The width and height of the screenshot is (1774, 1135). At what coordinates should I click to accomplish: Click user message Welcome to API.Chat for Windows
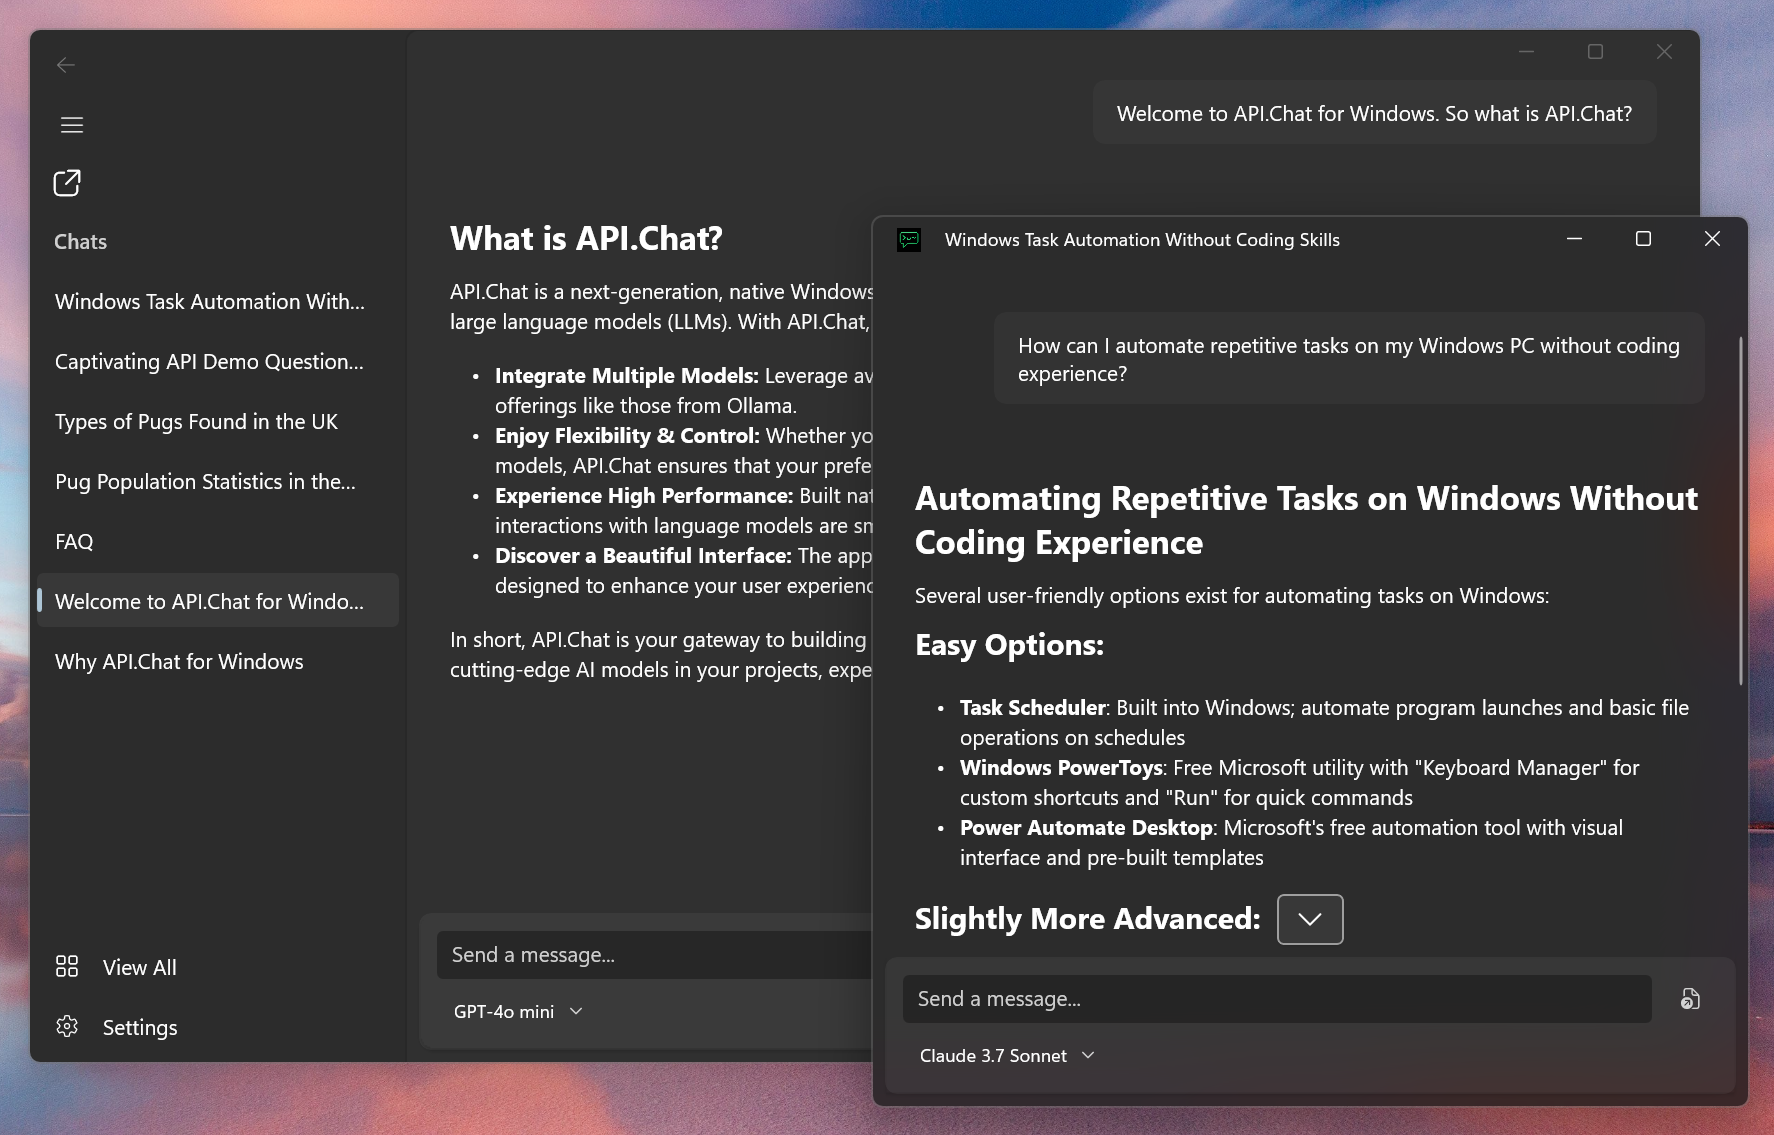1374,113
